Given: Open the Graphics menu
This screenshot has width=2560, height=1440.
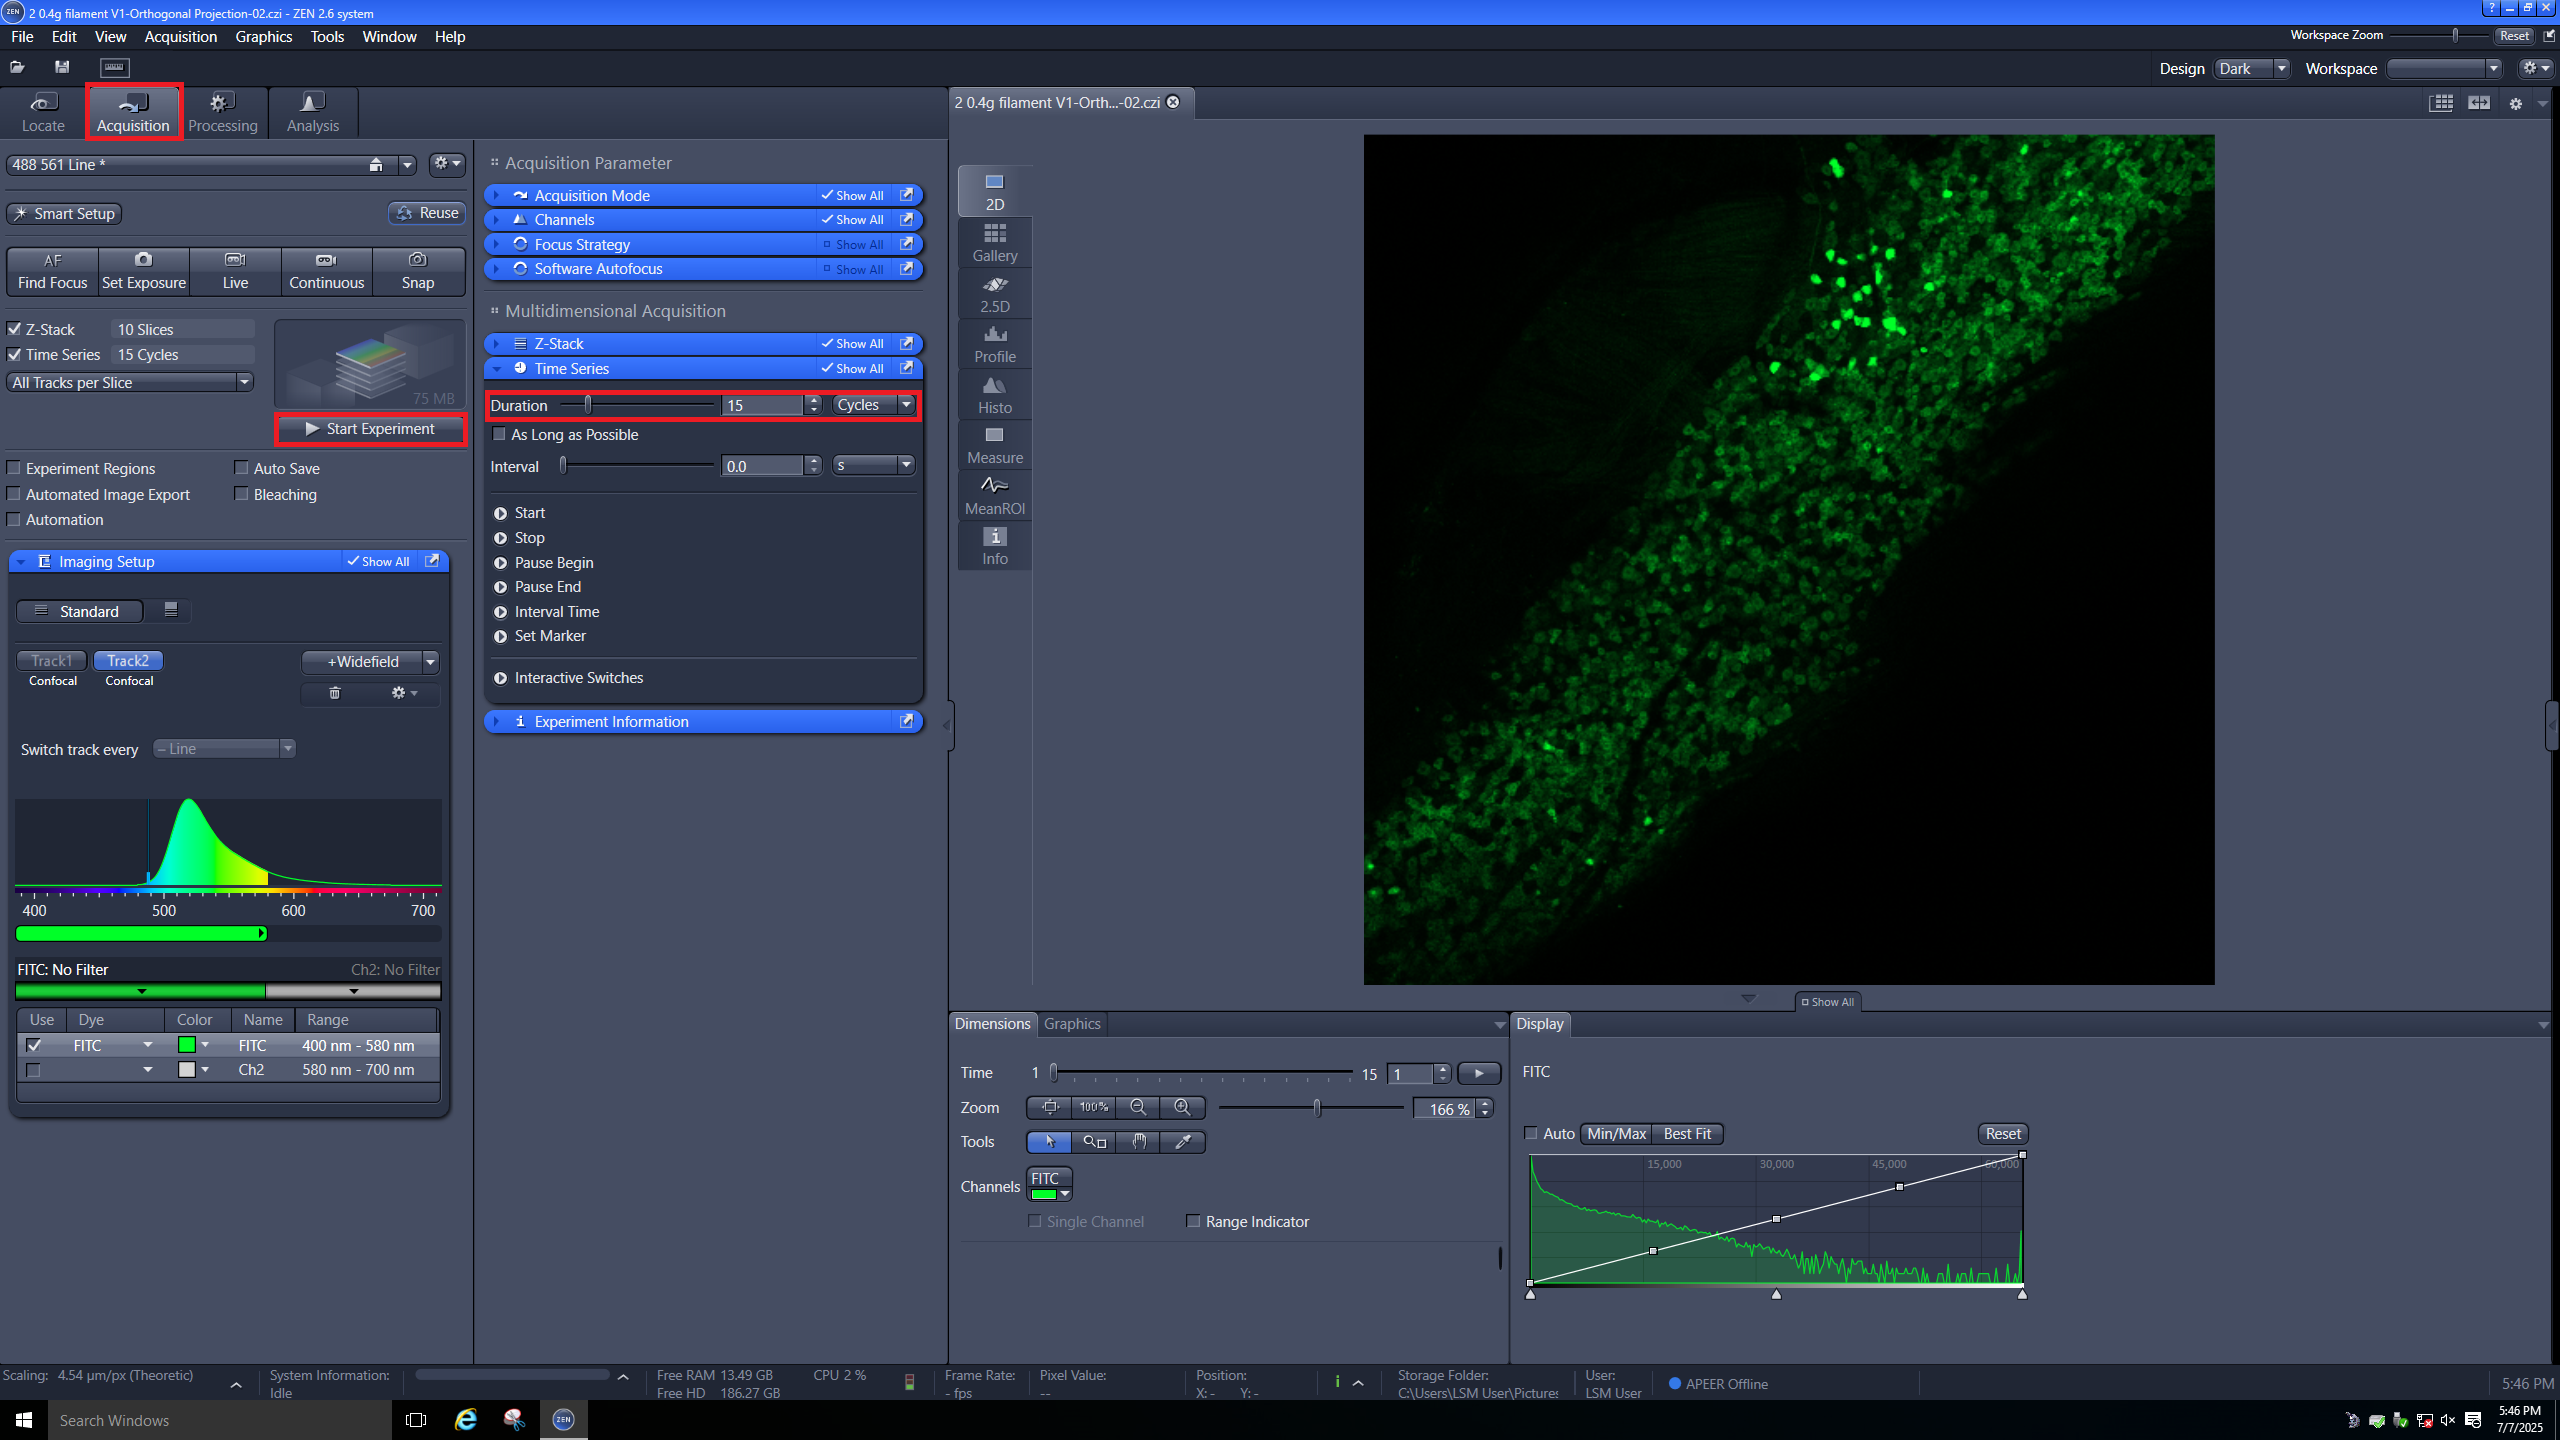Looking at the screenshot, I should tap(263, 37).
